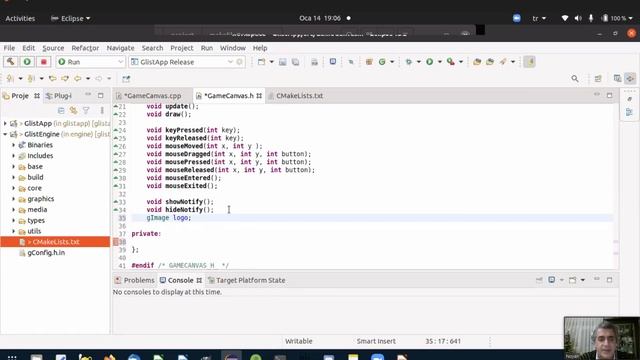The height and width of the screenshot is (360, 640).
Task: Open the External Tools dropdown arrow
Action: tap(461, 62)
